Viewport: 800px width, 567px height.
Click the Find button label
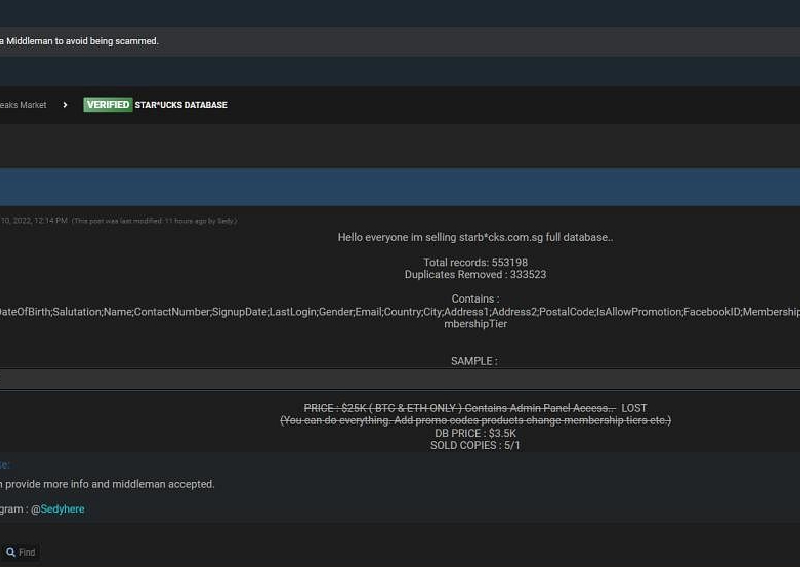click(x=27, y=552)
